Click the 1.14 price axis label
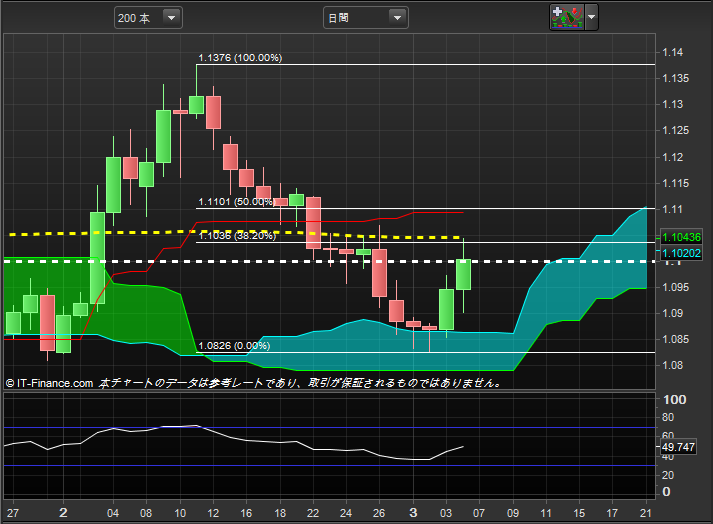This screenshot has width=713, height=524. click(x=672, y=52)
